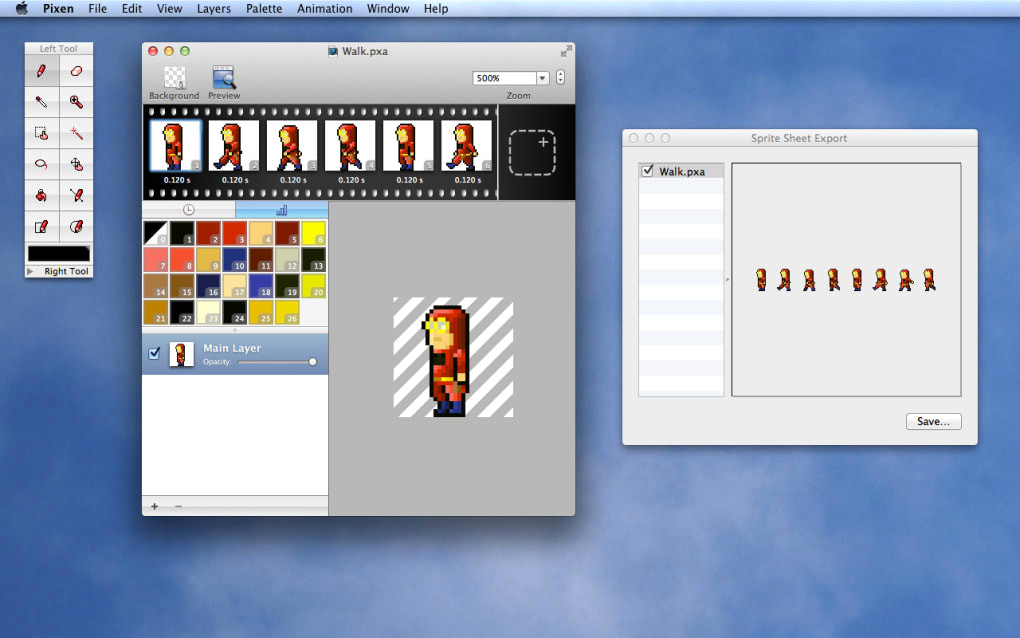Uncheck Walk.pxa in Sprite Sheet Export
Image resolution: width=1020 pixels, height=638 pixels.
(648, 171)
